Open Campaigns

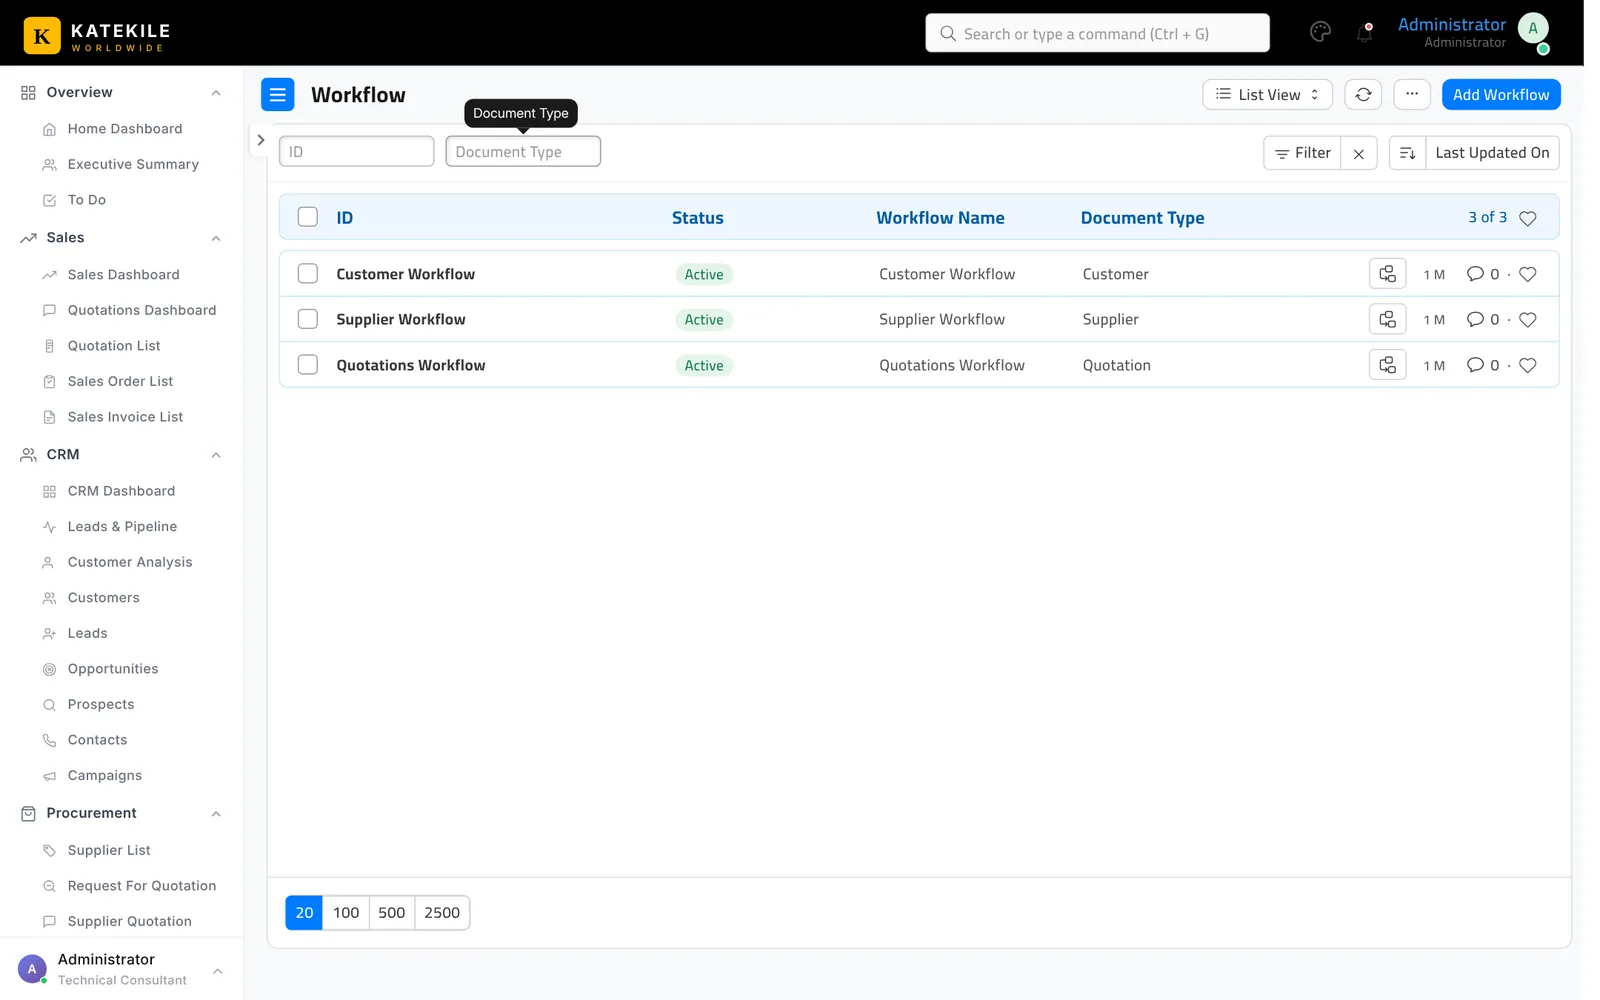point(104,776)
